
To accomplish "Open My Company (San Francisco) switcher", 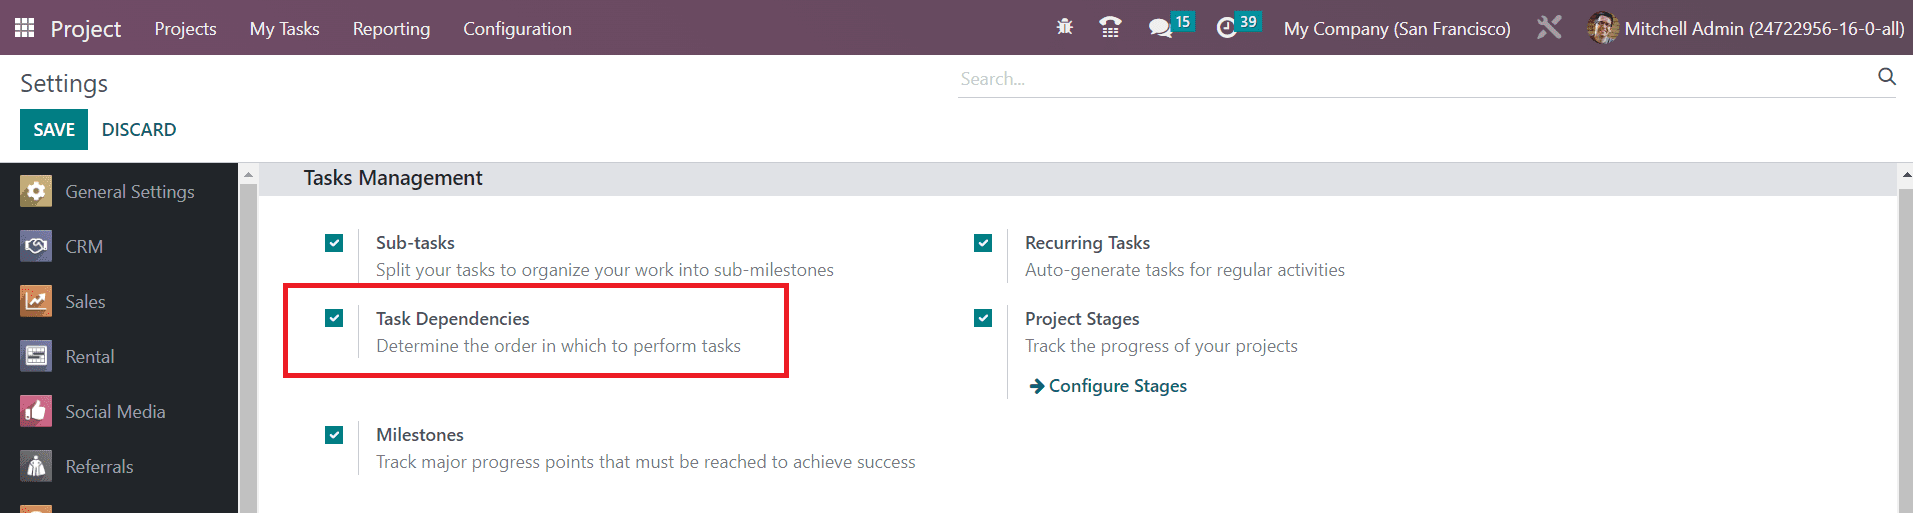I will (x=1397, y=28).
